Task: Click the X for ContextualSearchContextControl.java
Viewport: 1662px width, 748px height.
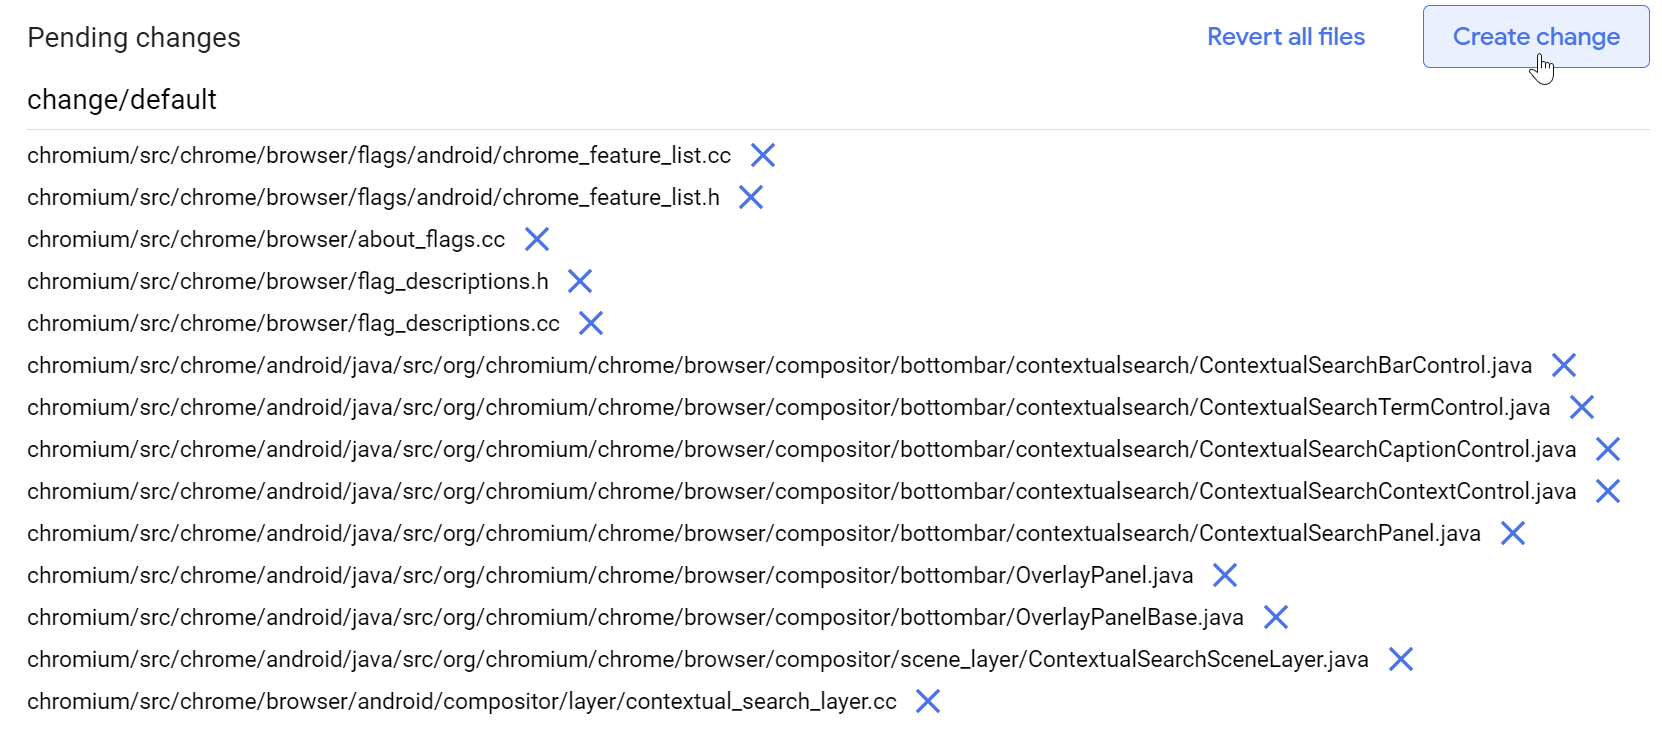Action: [1608, 491]
